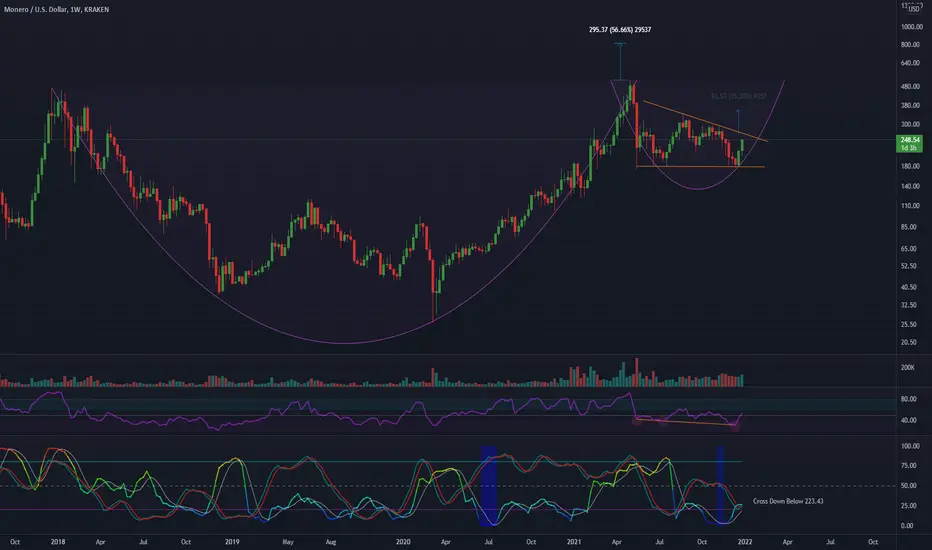The height and width of the screenshot is (550, 932).
Task: Click the 140.00 price axis label
Action: [x=910, y=186]
